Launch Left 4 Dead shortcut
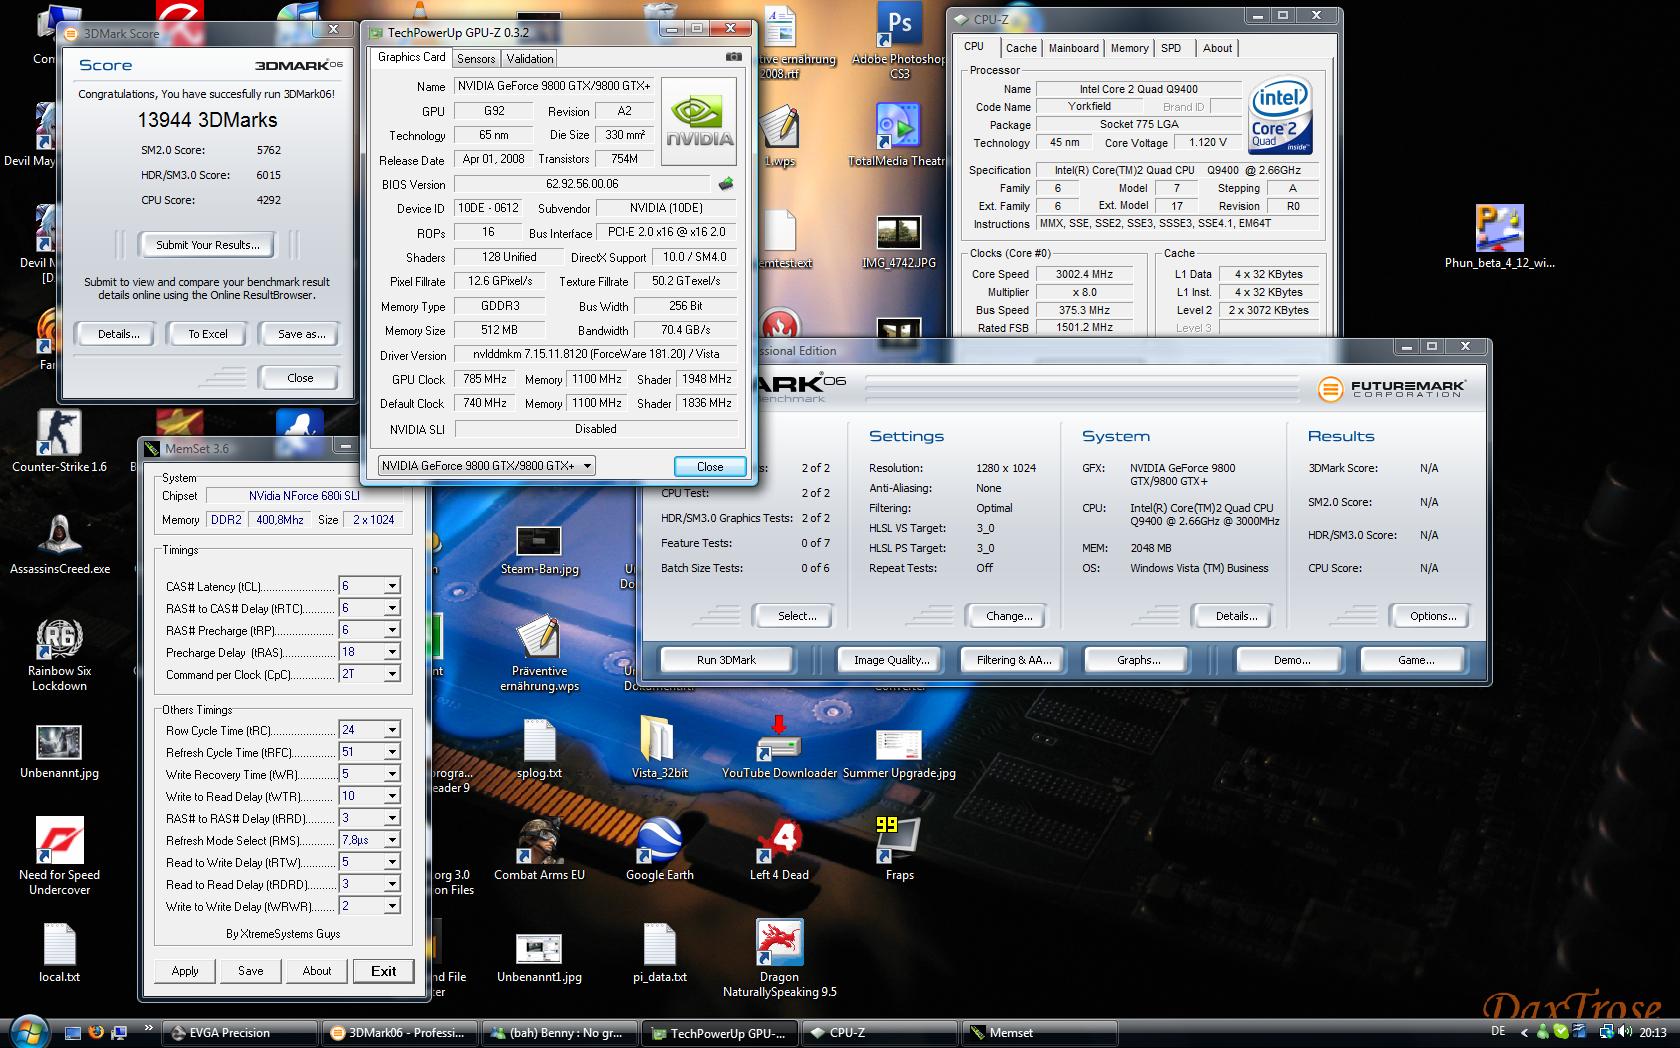Viewport: 1680px width, 1048px height. (779, 850)
